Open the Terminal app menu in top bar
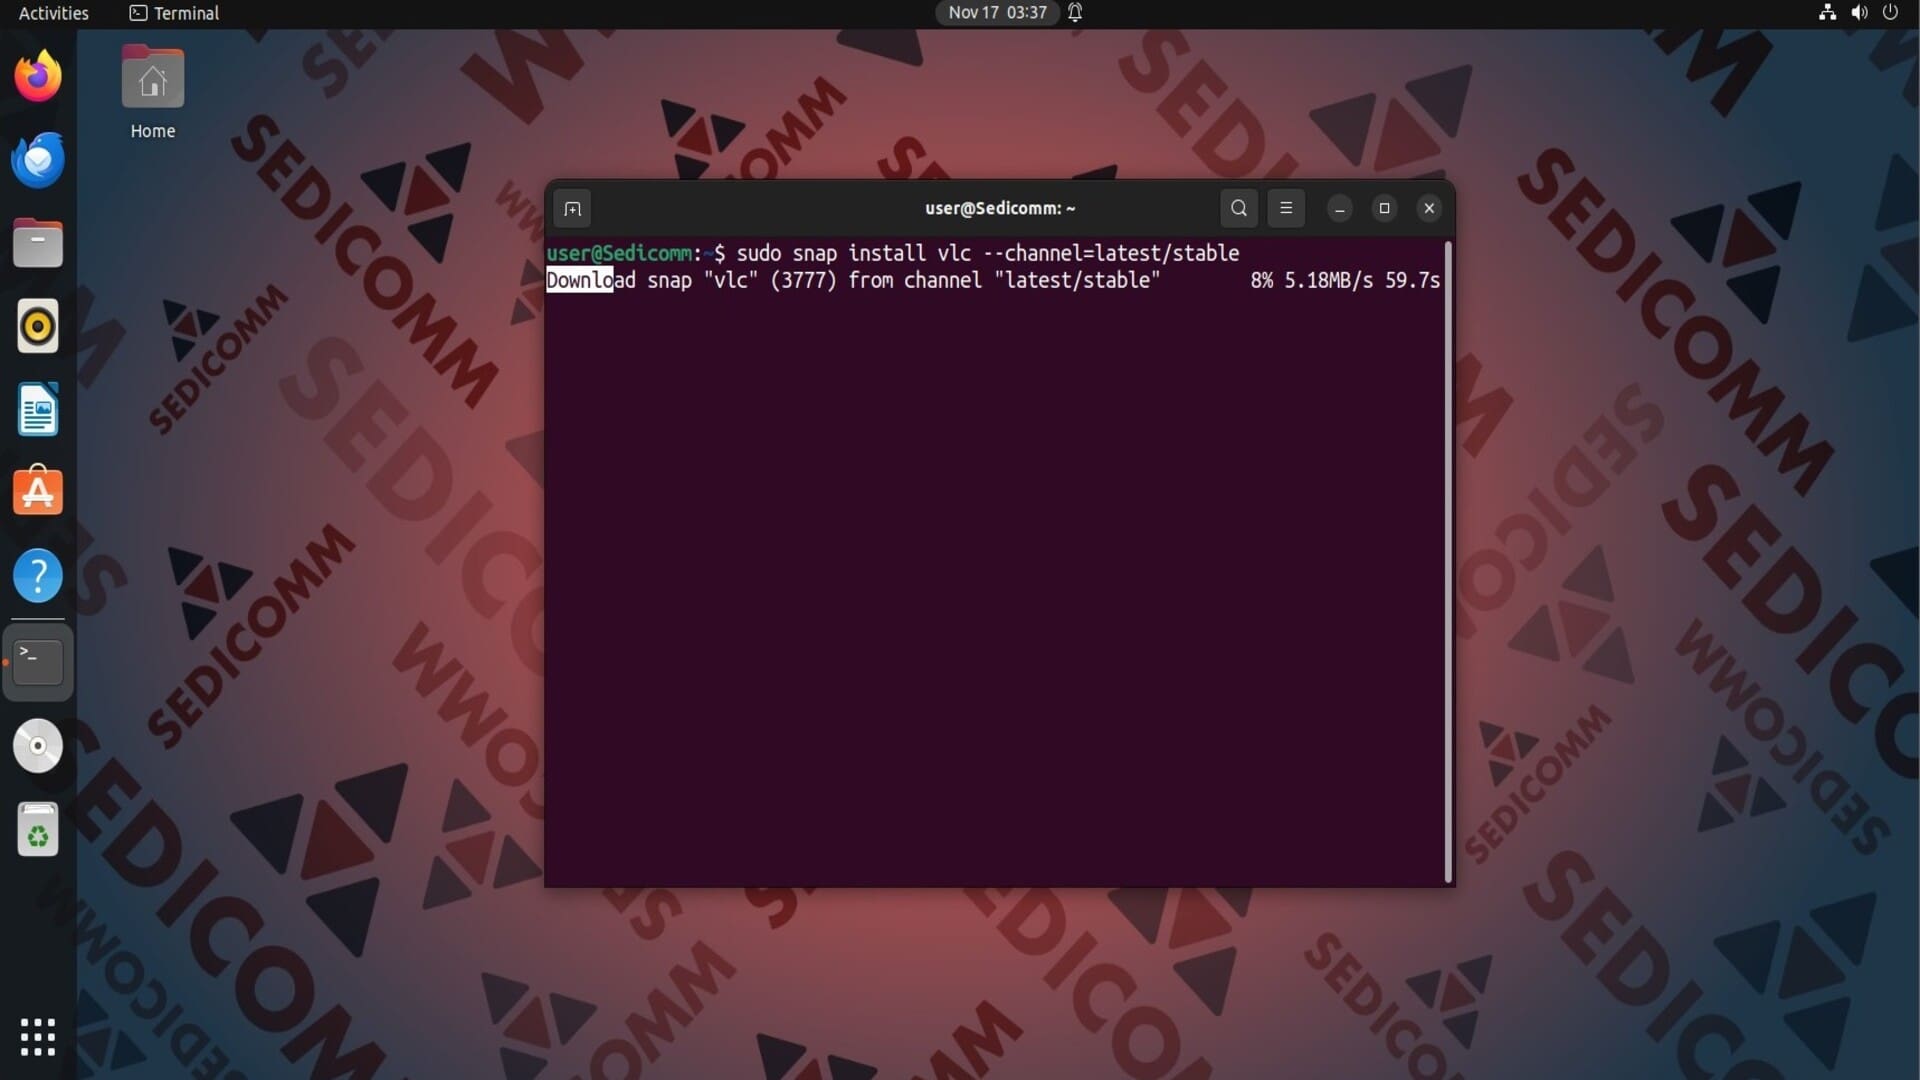 click(175, 13)
